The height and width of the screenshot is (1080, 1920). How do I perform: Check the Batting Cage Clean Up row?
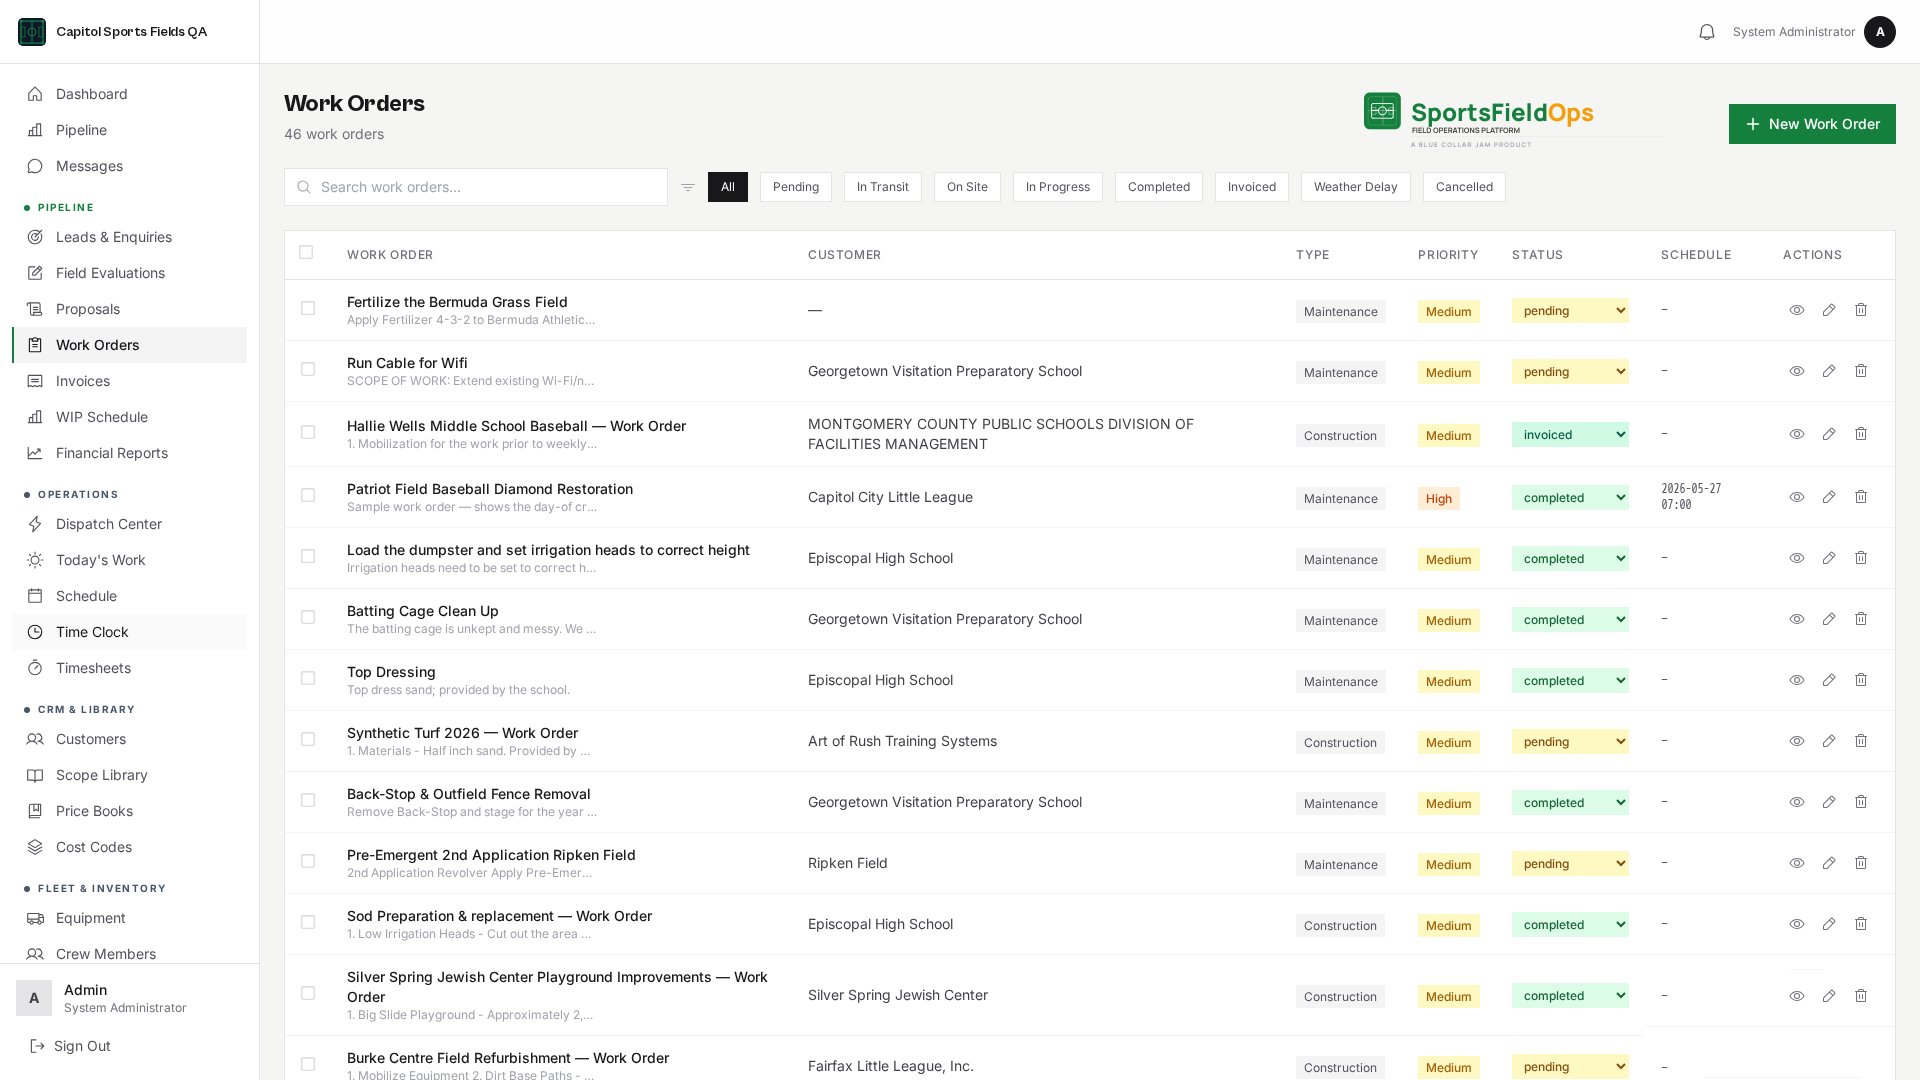[308, 618]
